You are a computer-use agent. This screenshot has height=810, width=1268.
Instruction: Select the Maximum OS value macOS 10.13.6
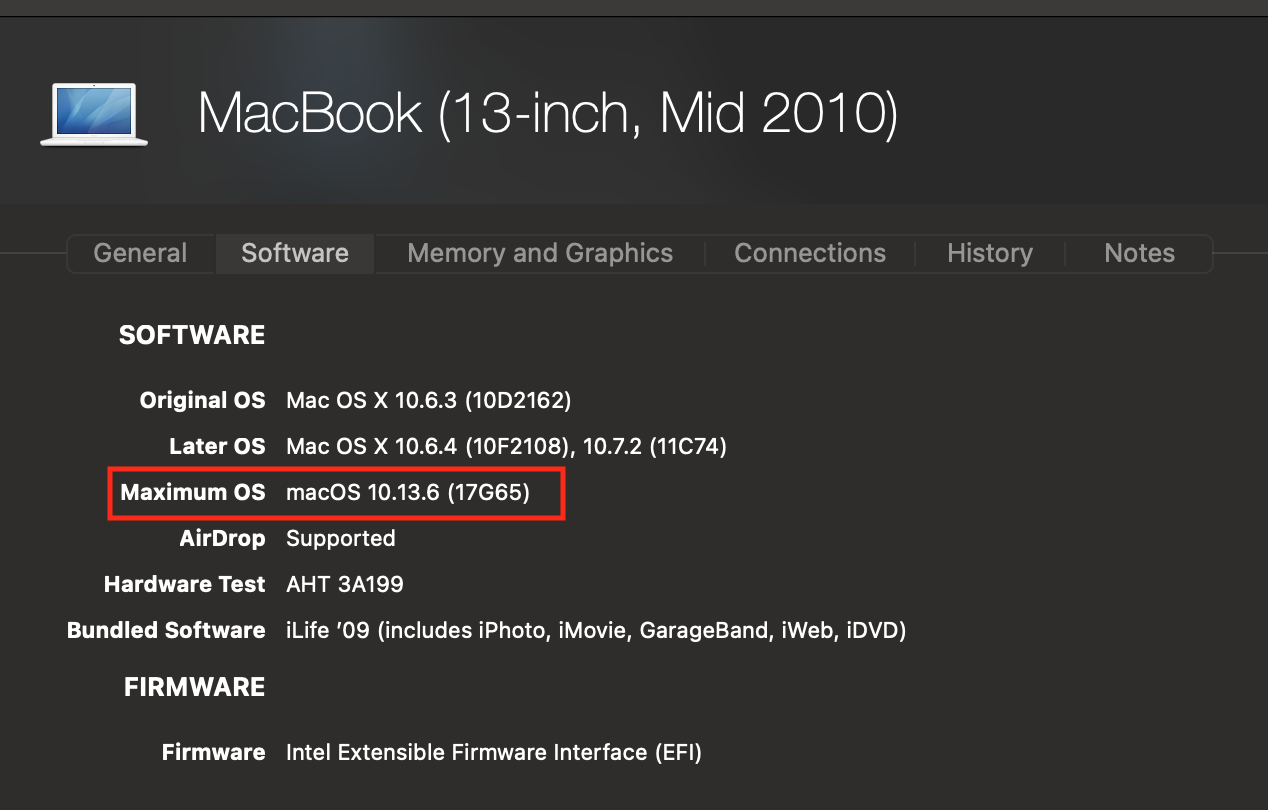pyautogui.click(x=408, y=492)
